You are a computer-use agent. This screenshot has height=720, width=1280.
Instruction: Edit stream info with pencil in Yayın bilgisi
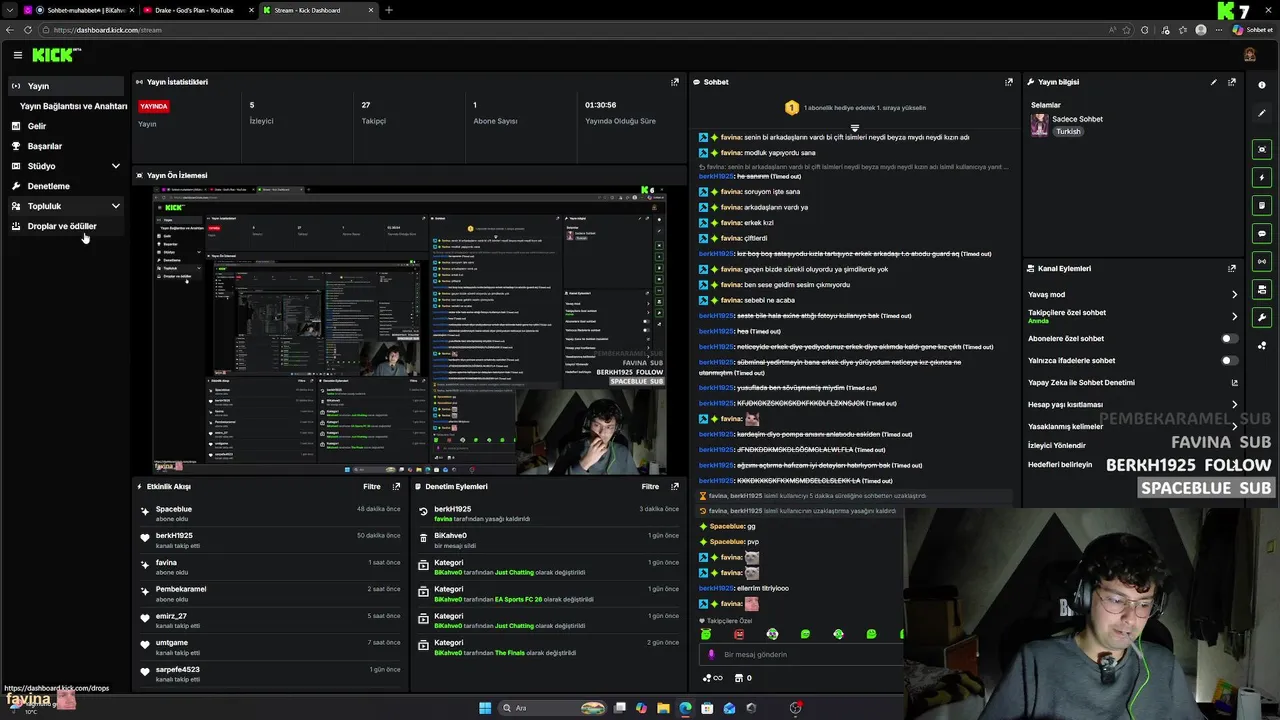(1214, 82)
